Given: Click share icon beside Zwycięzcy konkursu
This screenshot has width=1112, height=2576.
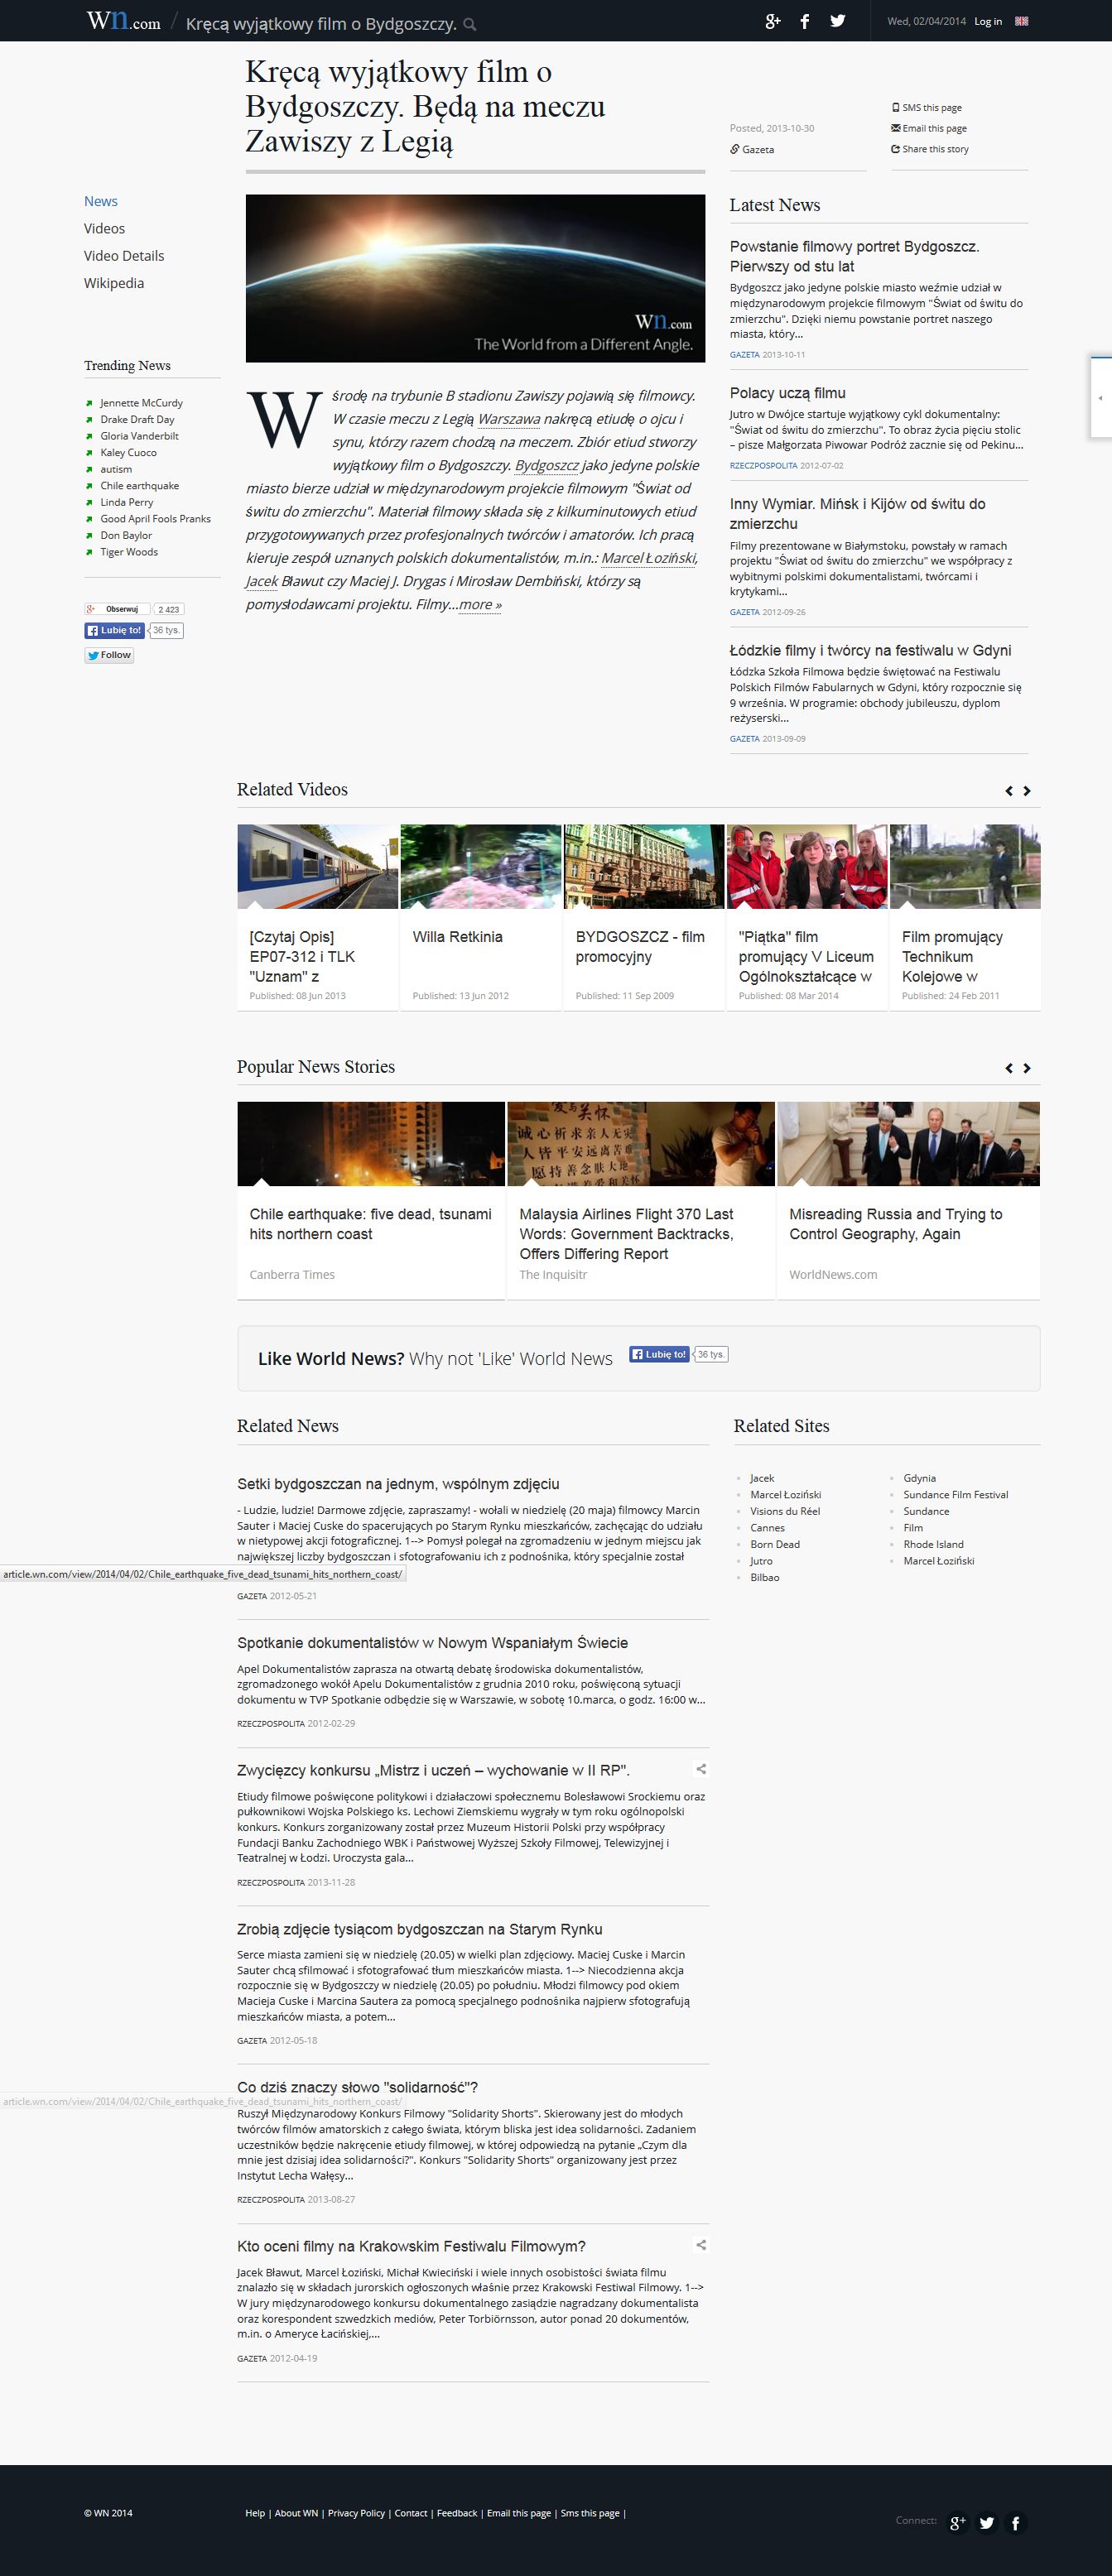Looking at the screenshot, I should coord(701,1769).
